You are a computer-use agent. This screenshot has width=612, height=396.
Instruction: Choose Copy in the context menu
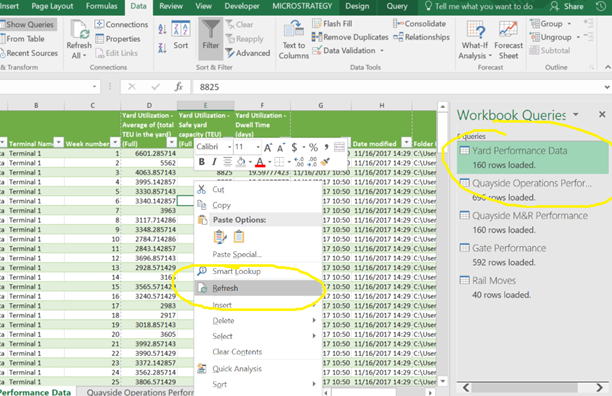coord(258,205)
